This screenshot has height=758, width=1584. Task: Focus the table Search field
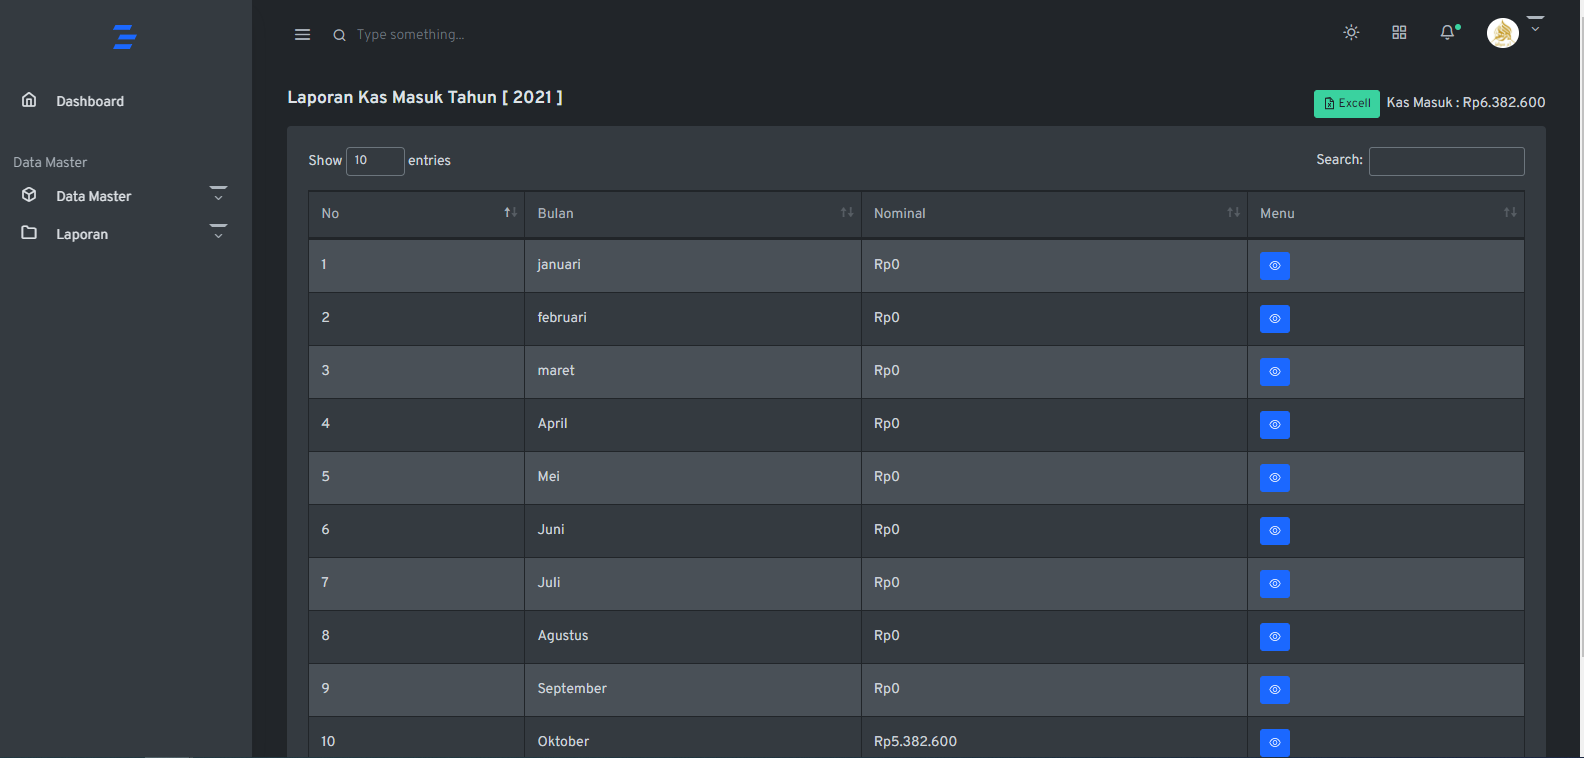[x=1446, y=161]
